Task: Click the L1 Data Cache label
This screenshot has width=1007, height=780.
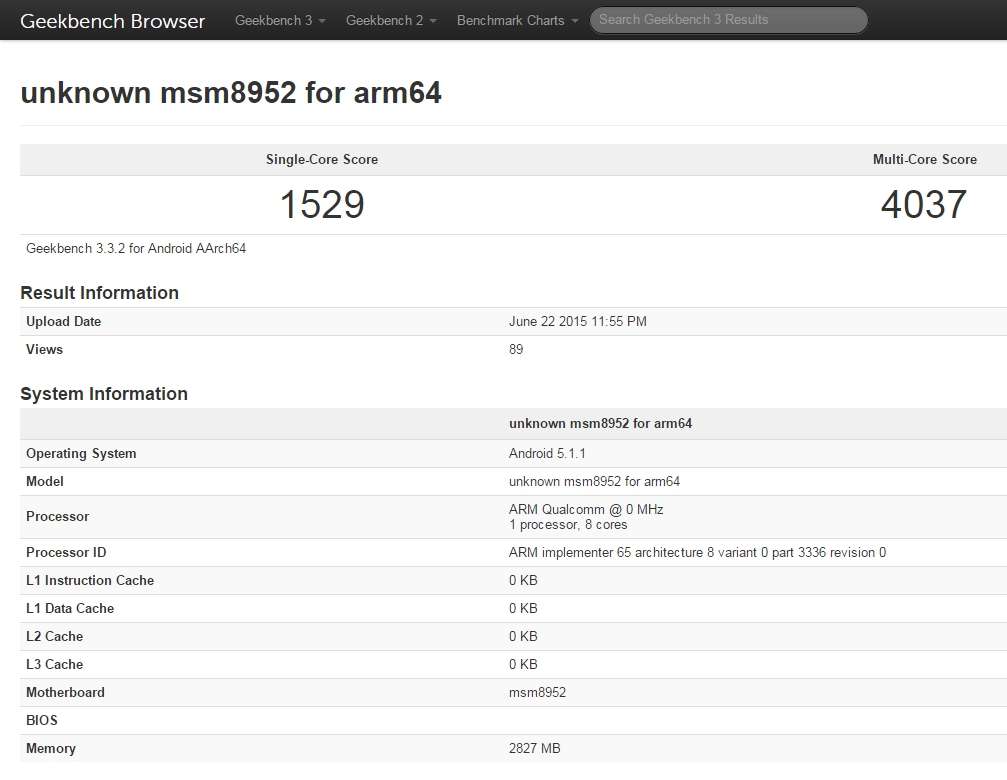Action: (x=70, y=609)
